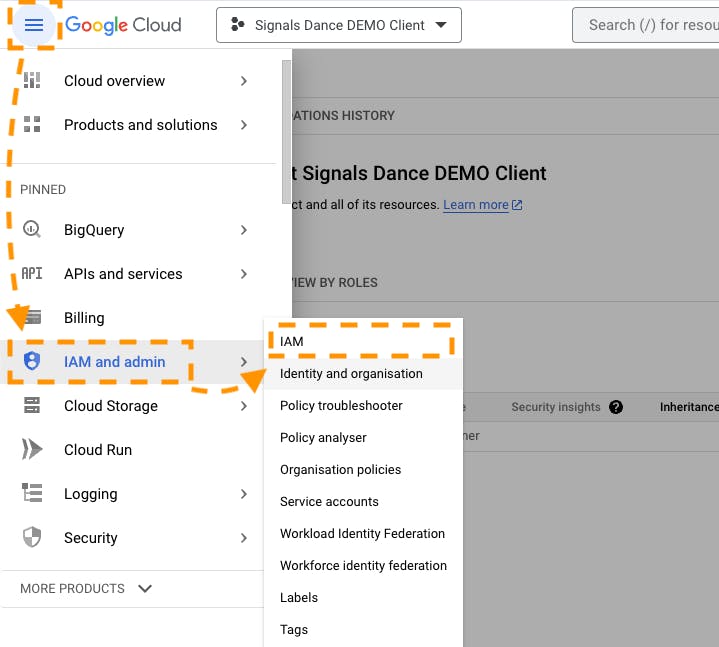Expand the BigQuery submenu chevron

[244, 230]
